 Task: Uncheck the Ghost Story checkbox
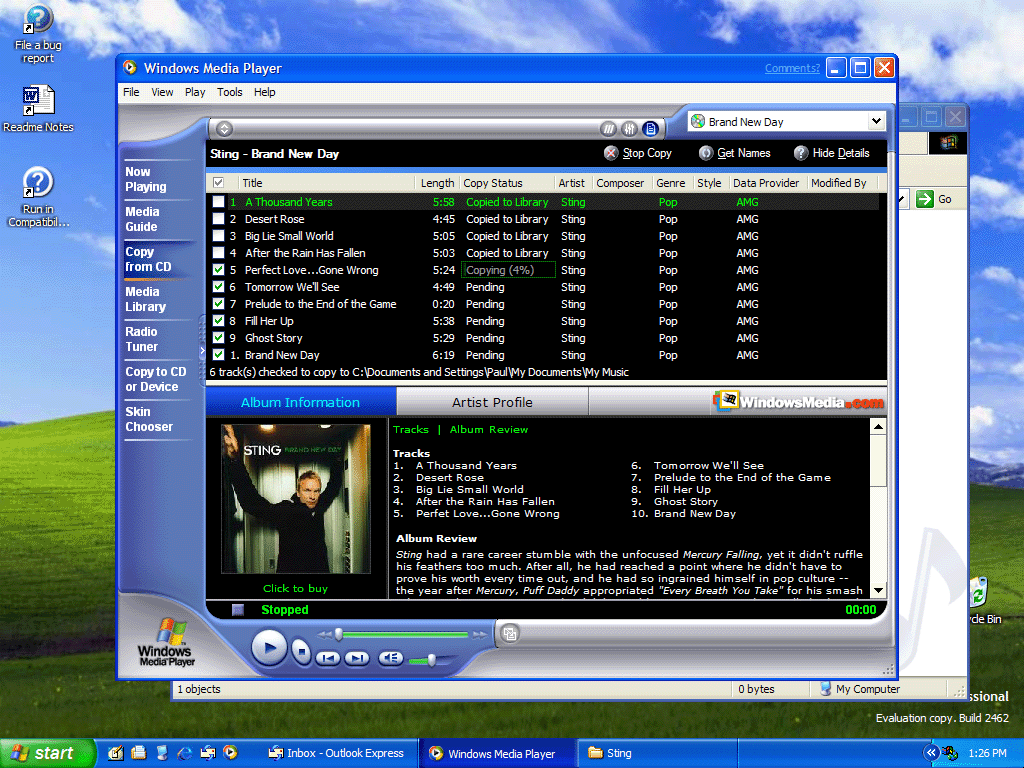coord(218,338)
